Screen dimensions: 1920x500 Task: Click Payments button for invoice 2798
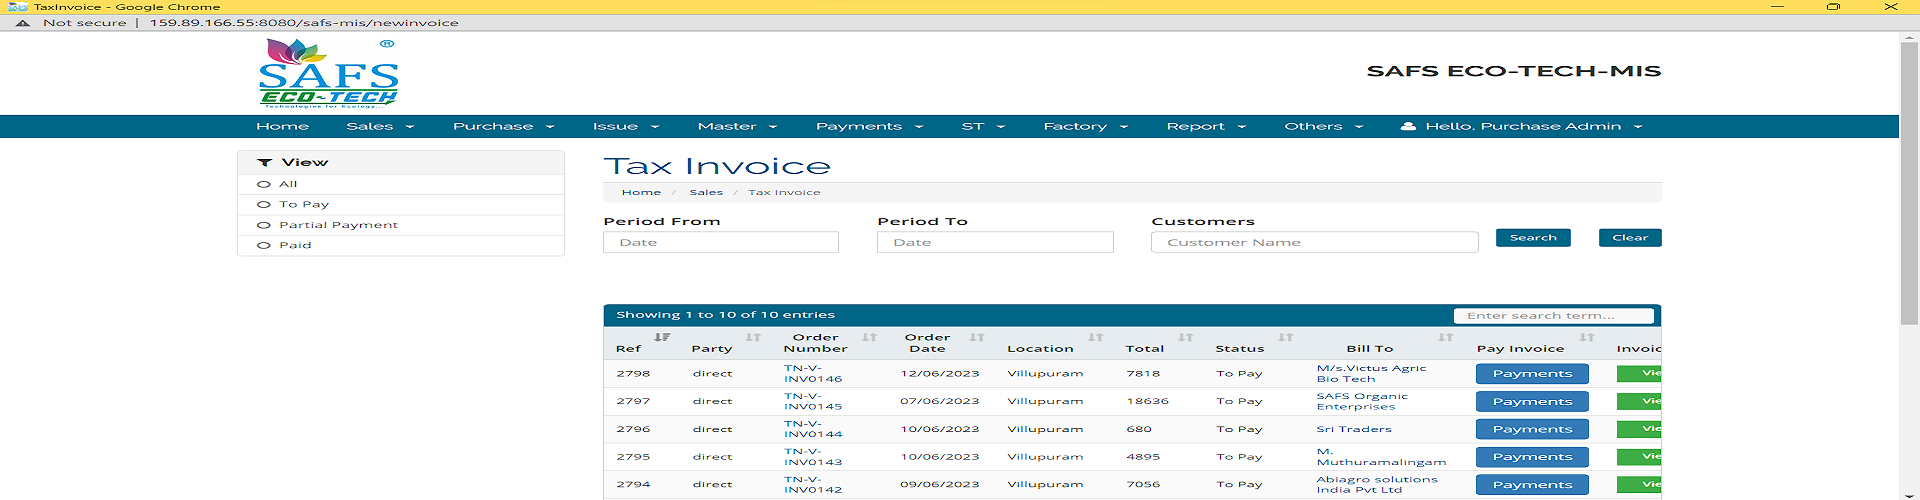1532,374
